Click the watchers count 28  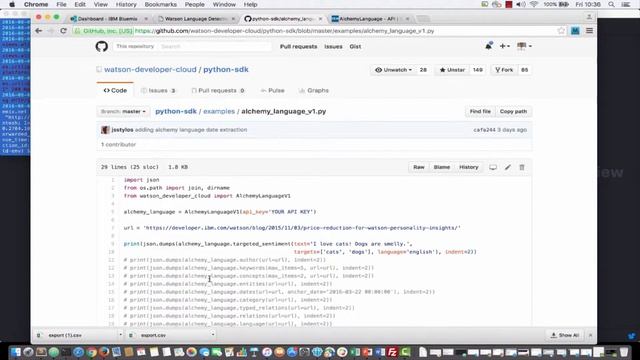click(x=423, y=70)
